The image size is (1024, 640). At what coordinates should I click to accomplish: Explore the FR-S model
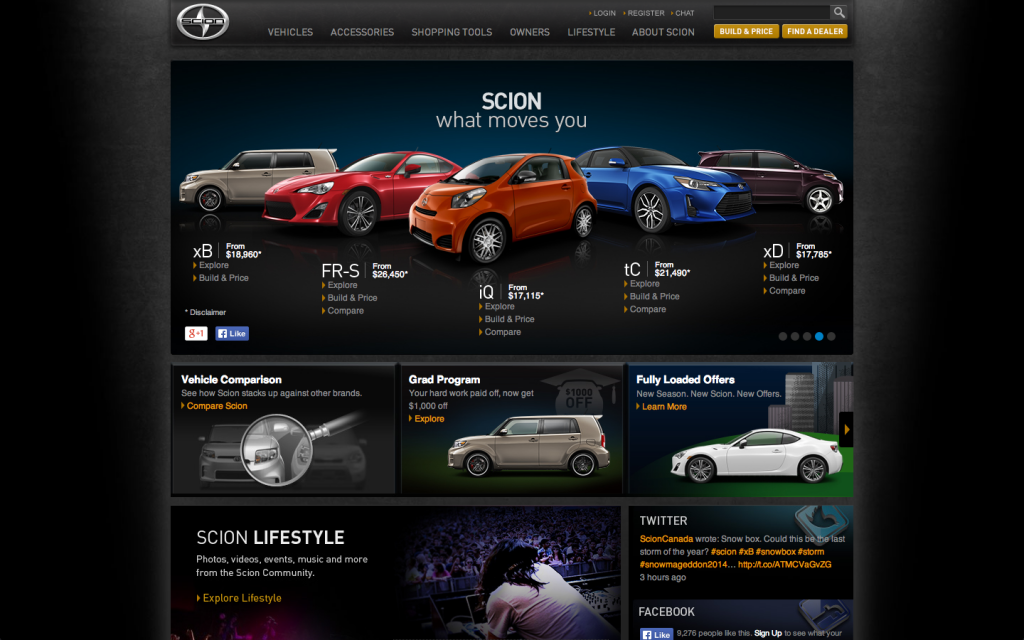(x=342, y=285)
